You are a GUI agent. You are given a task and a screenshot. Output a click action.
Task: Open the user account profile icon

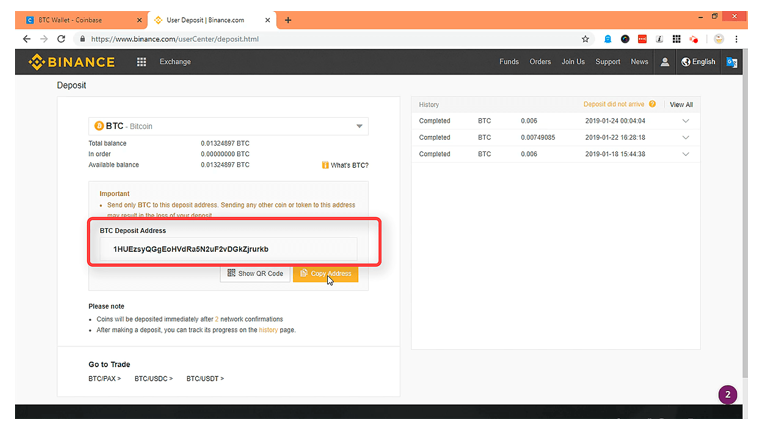(x=664, y=62)
